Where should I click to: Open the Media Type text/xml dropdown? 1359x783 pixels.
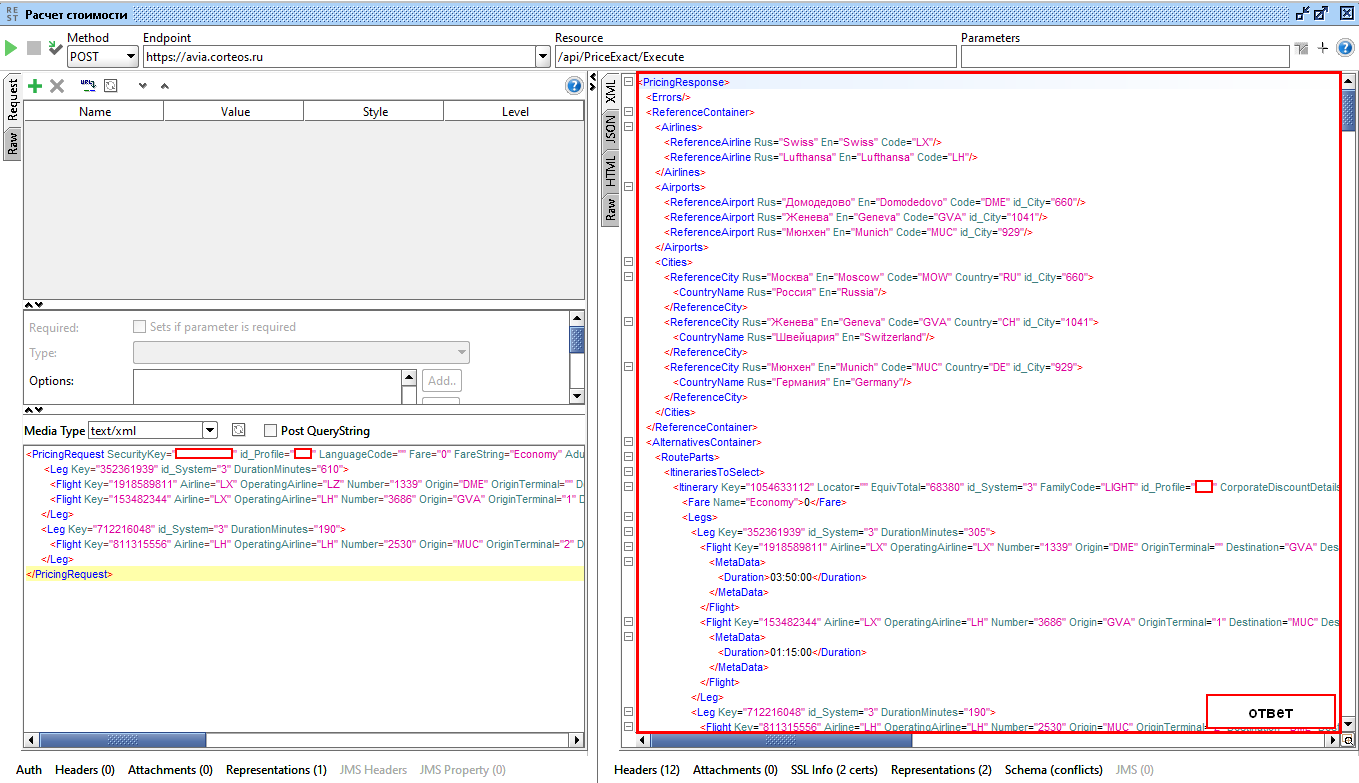[x=209, y=431]
